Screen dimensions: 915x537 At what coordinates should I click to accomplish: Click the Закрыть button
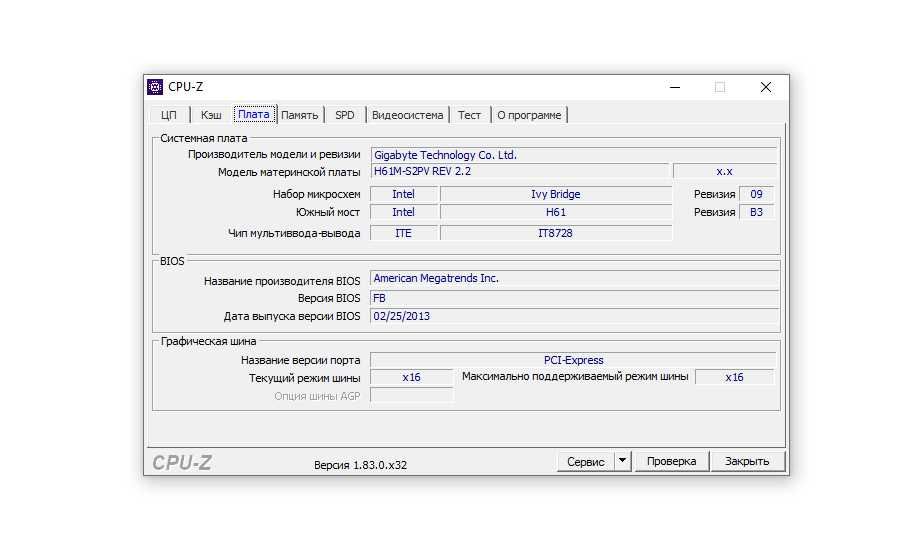pyautogui.click(x=747, y=461)
